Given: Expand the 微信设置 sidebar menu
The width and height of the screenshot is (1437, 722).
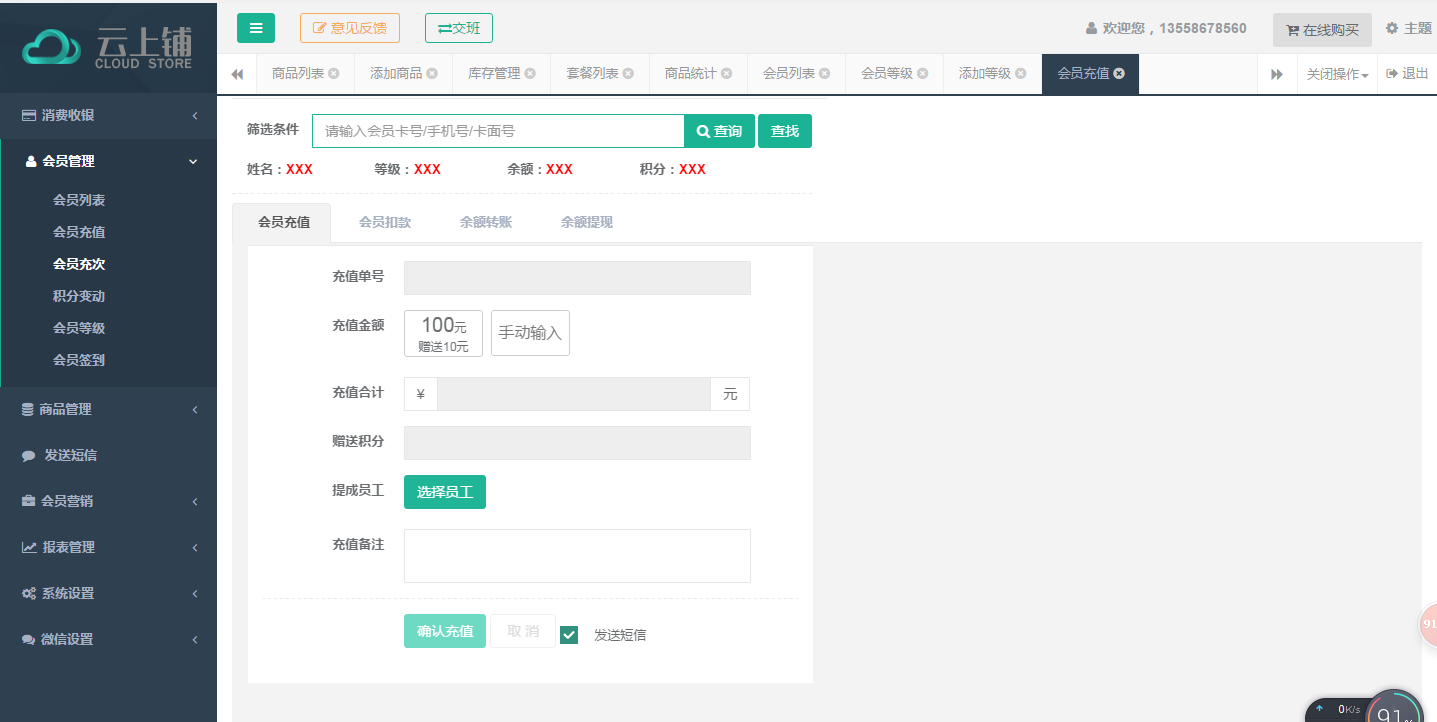Looking at the screenshot, I should (108, 639).
